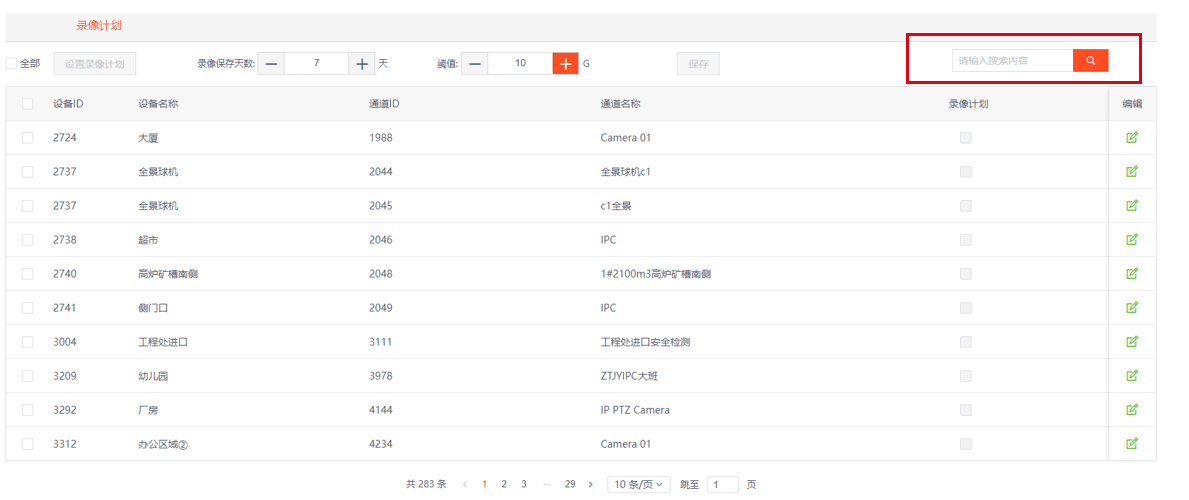Open the 10 条/页 page size dropdown
The height and width of the screenshot is (500, 1189).
[638, 484]
